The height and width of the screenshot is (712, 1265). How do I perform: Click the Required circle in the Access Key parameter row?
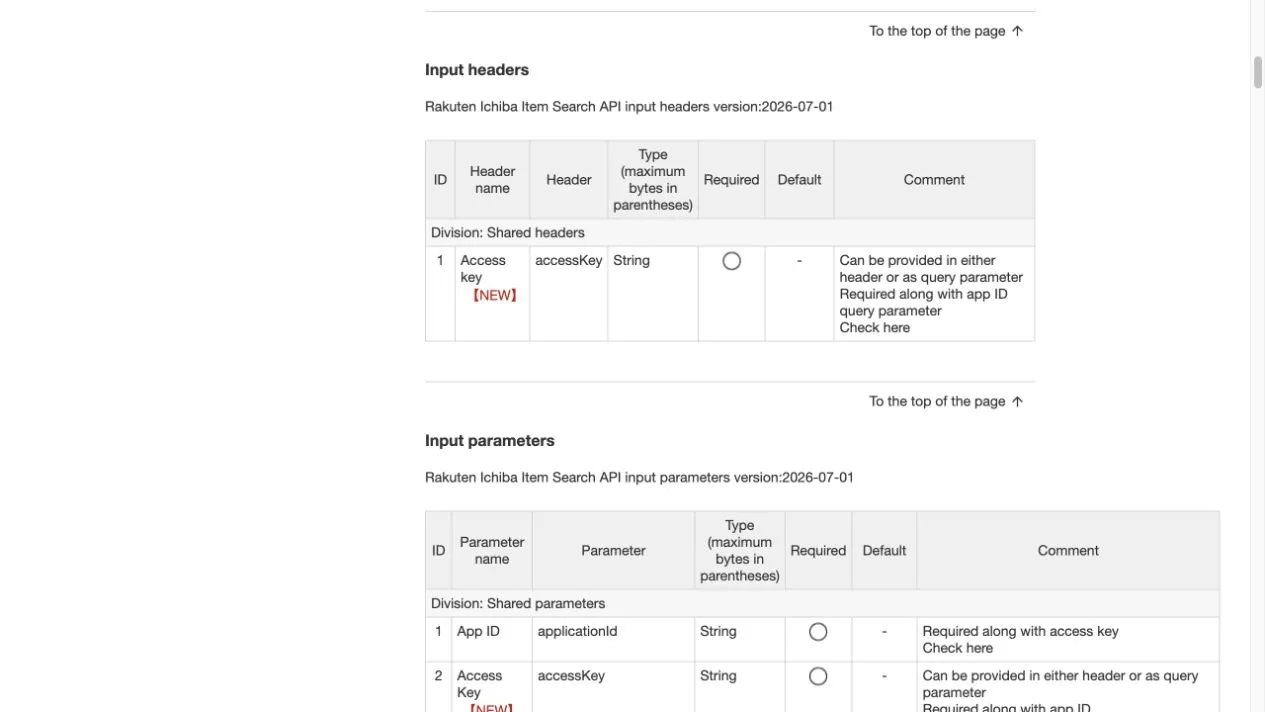[x=818, y=677]
